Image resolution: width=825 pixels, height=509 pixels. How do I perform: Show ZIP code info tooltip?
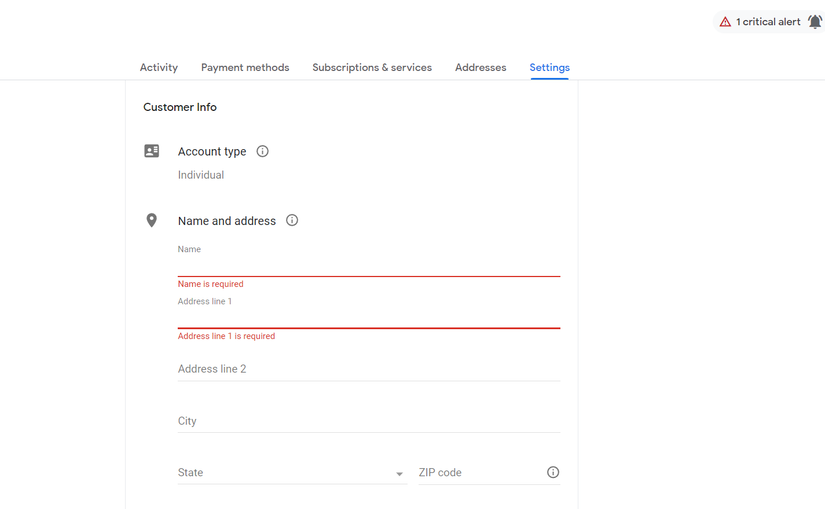pos(552,472)
